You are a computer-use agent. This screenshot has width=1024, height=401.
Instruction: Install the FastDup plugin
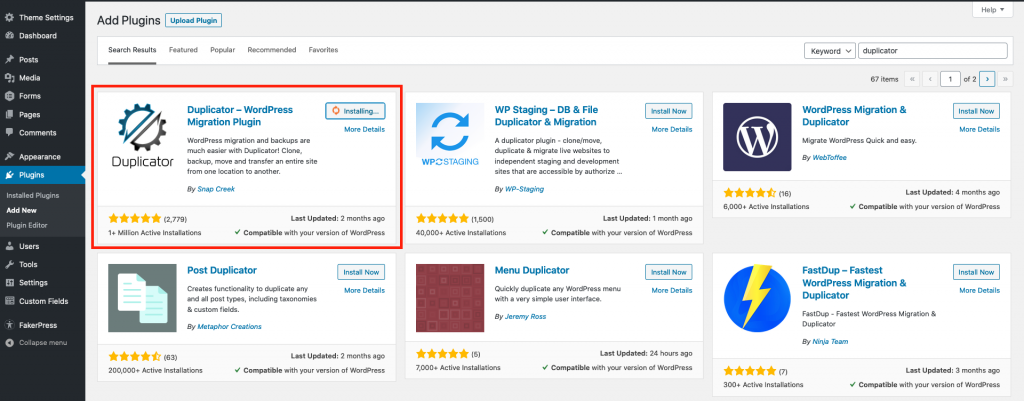tap(976, 272)
